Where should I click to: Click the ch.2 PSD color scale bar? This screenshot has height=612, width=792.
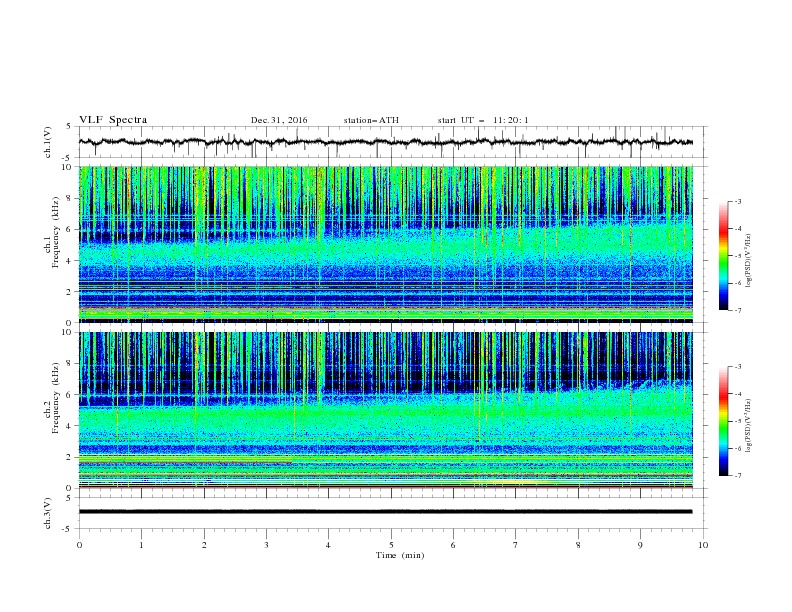coord(723,421)
